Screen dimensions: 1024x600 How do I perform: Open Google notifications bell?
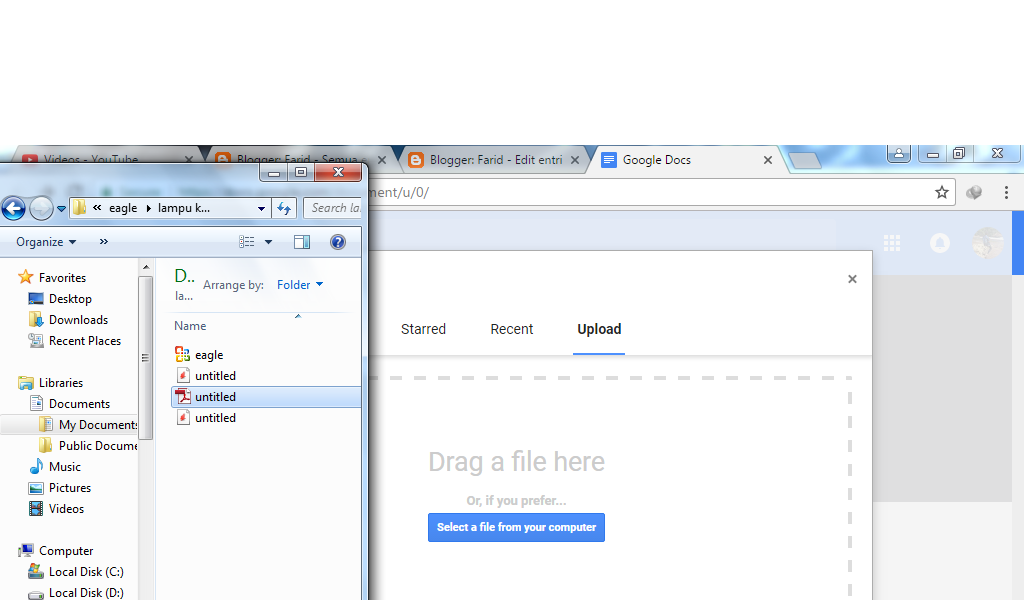tap(940, 243)
